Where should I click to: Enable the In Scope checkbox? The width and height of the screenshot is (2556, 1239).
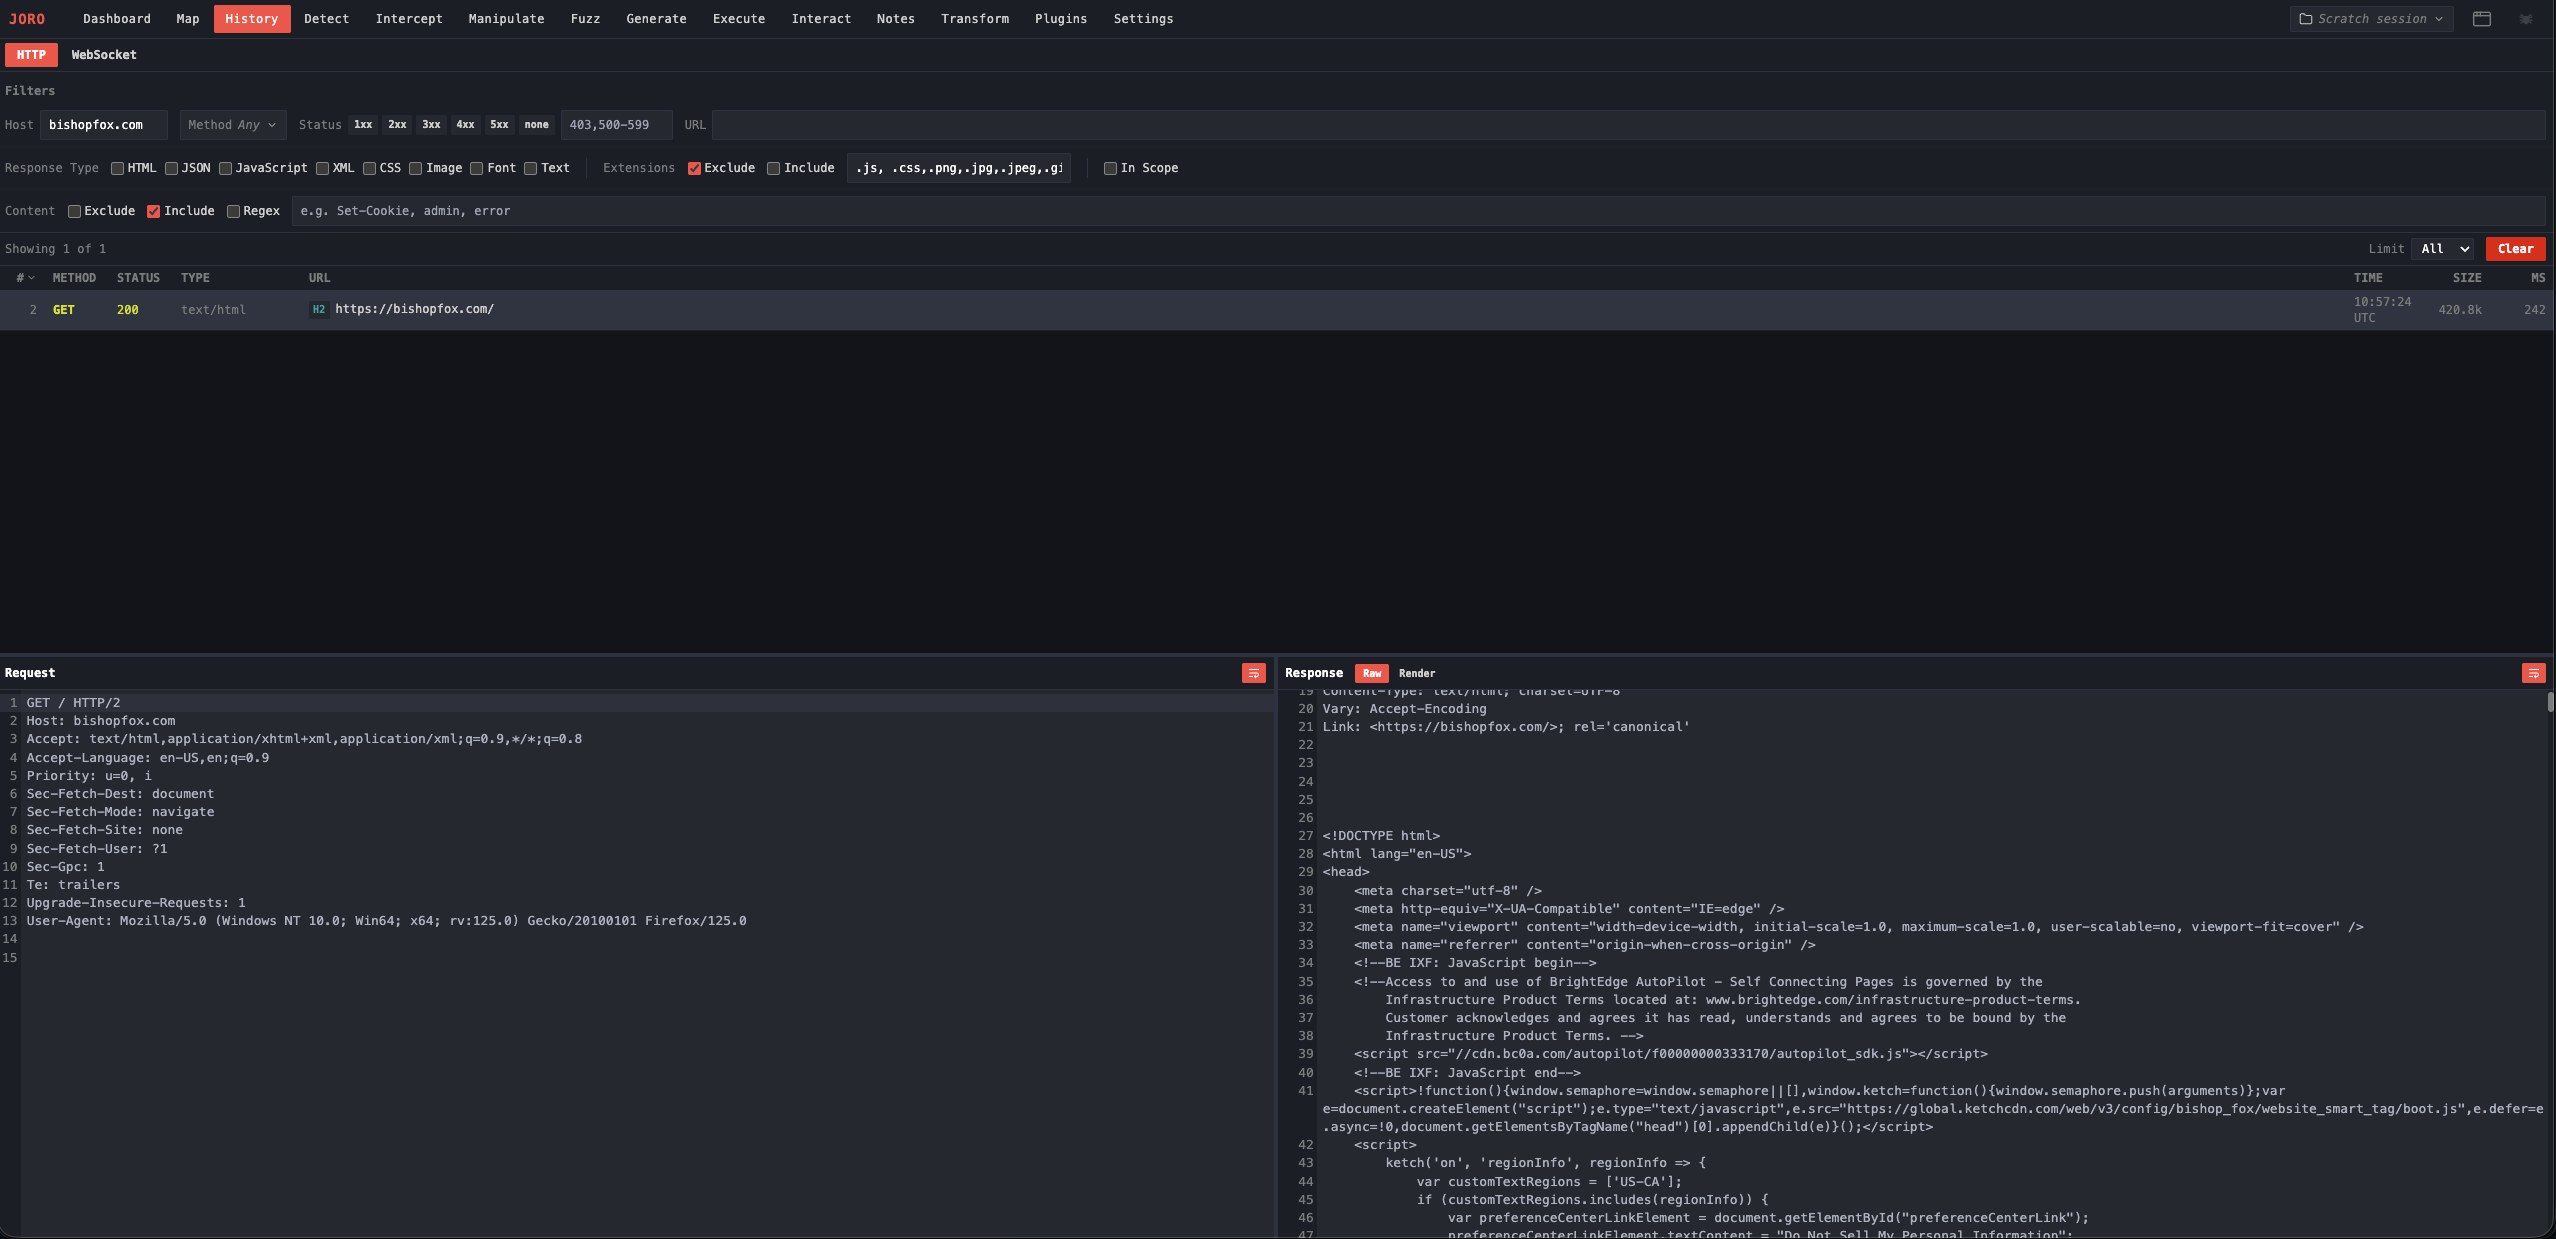pyautogui.click(x=1110, y=168)
